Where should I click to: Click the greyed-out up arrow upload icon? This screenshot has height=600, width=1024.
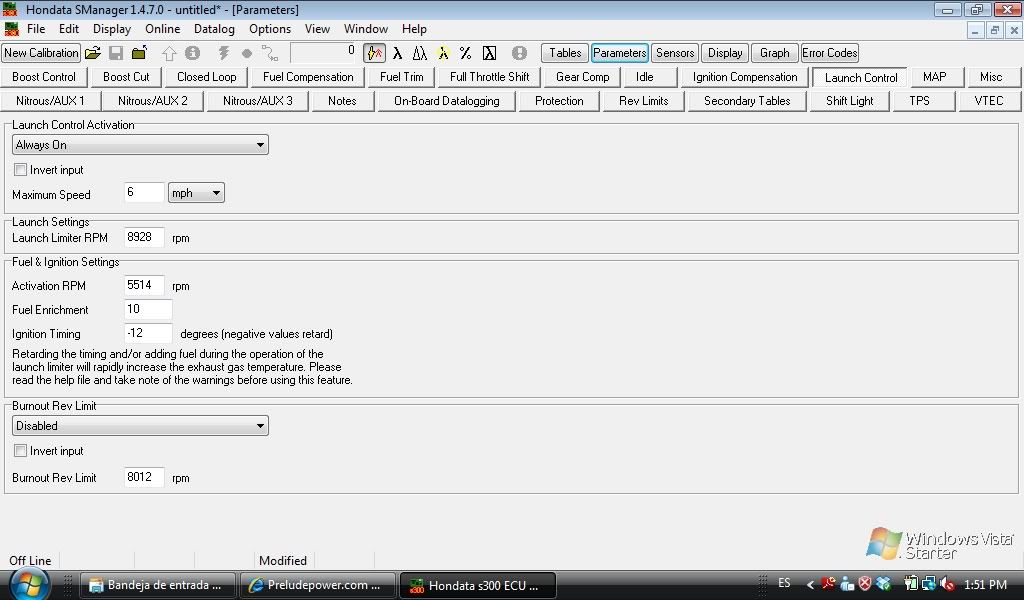pyautogui.click(x=169, y=53)
